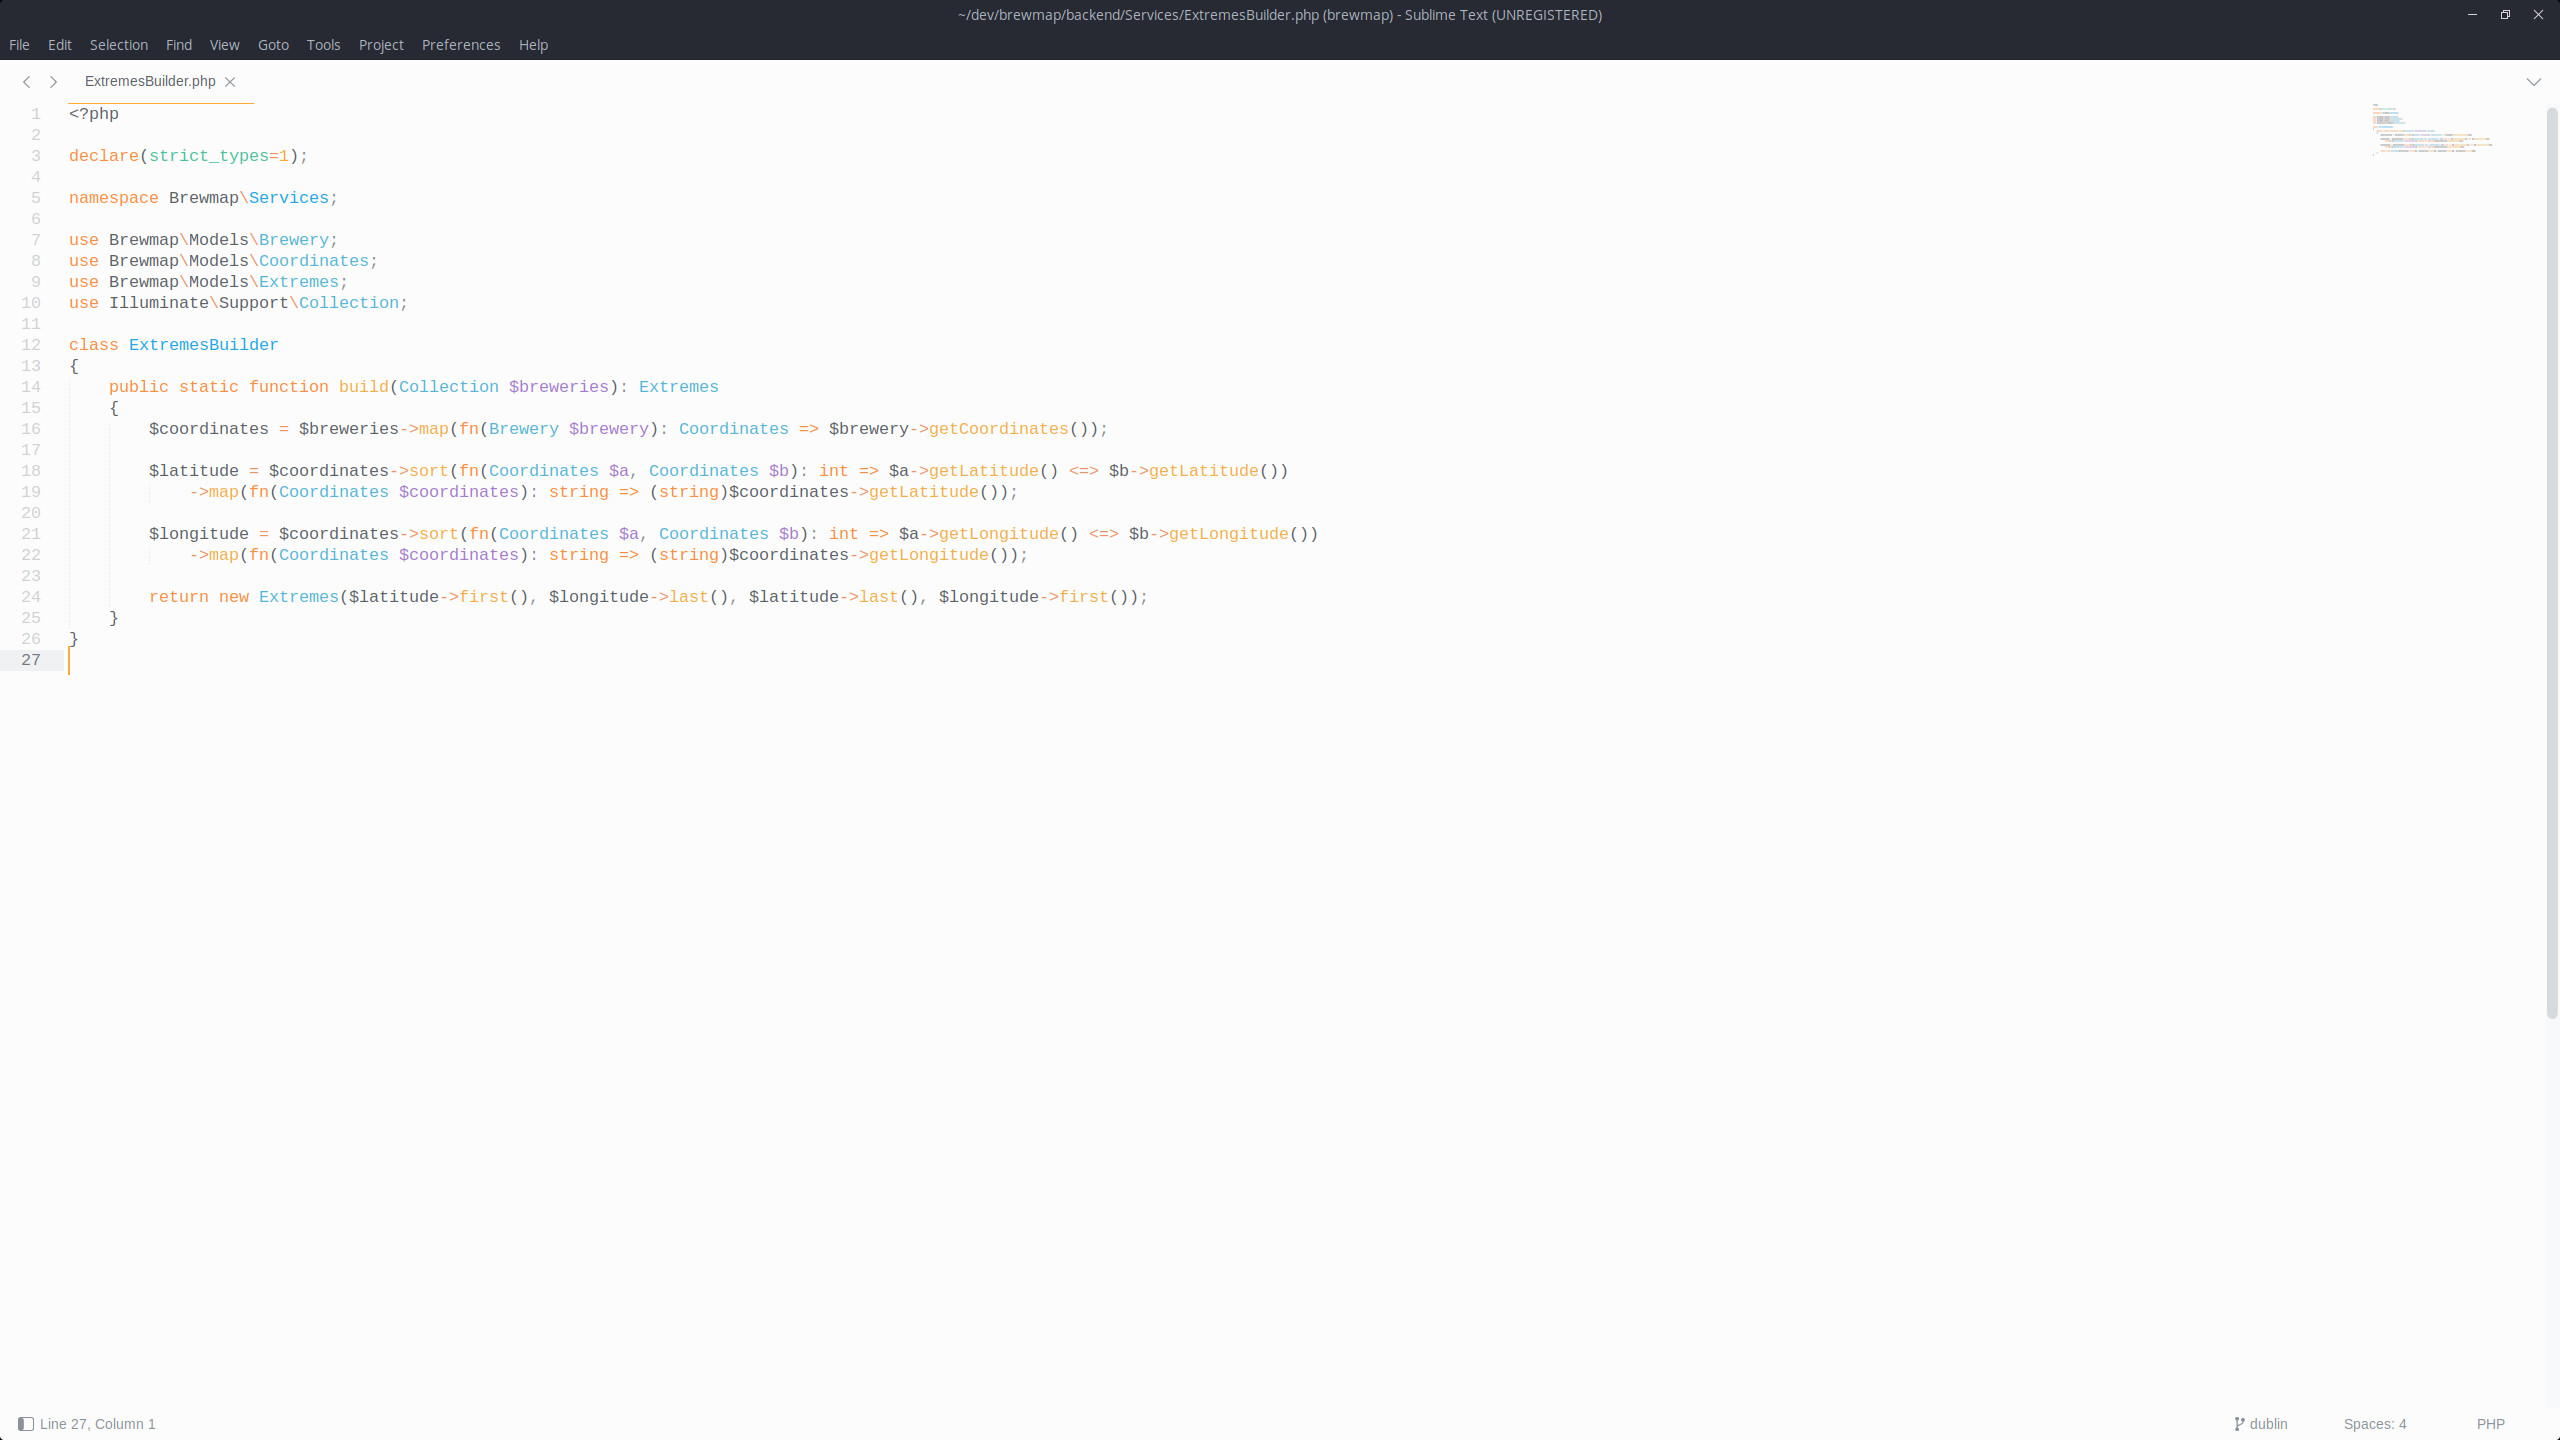
Task: Navigate back to previously viewed file
Action: (x=26, y=81)
